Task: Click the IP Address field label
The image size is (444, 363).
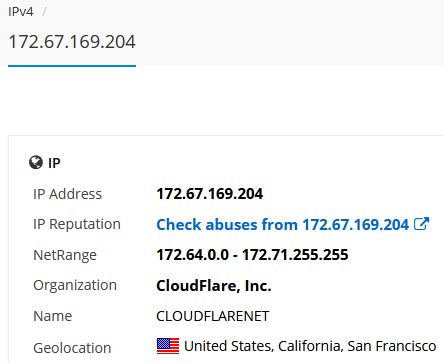Action: [x=67, y=194]
